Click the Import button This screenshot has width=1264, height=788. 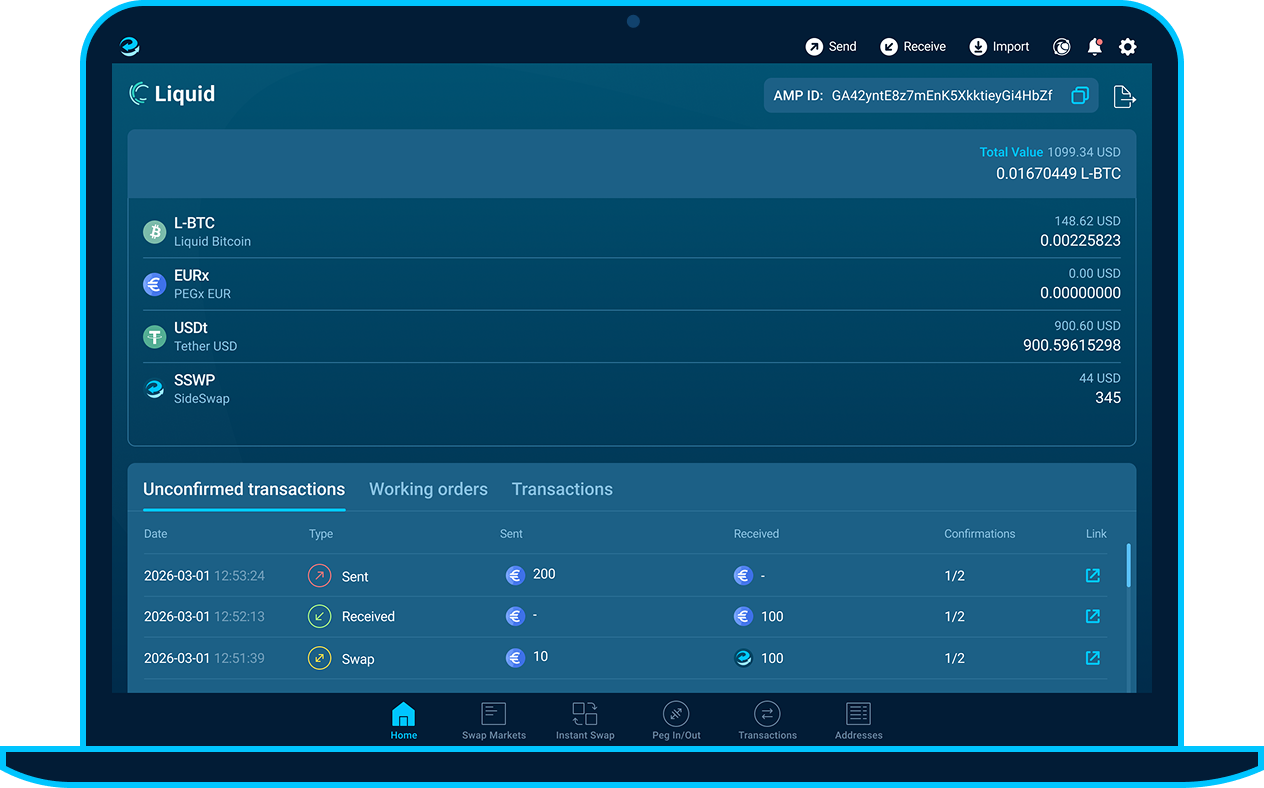pos(999,47)
